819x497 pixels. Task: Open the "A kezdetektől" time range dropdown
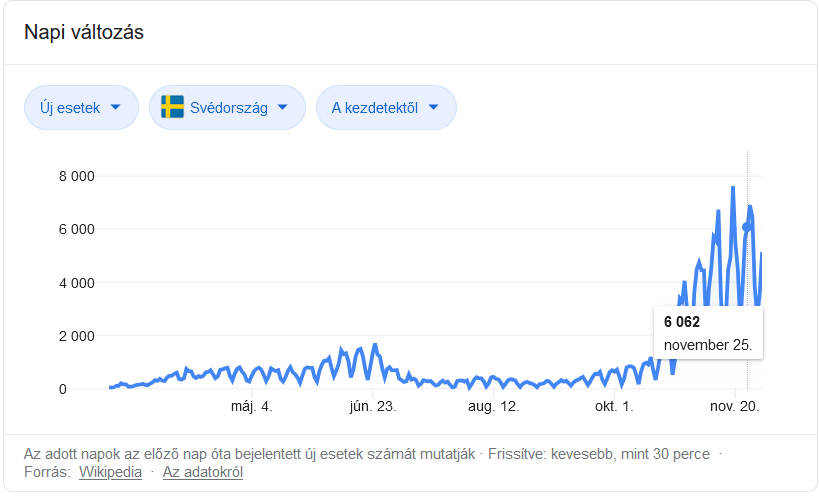coord(386,108)
